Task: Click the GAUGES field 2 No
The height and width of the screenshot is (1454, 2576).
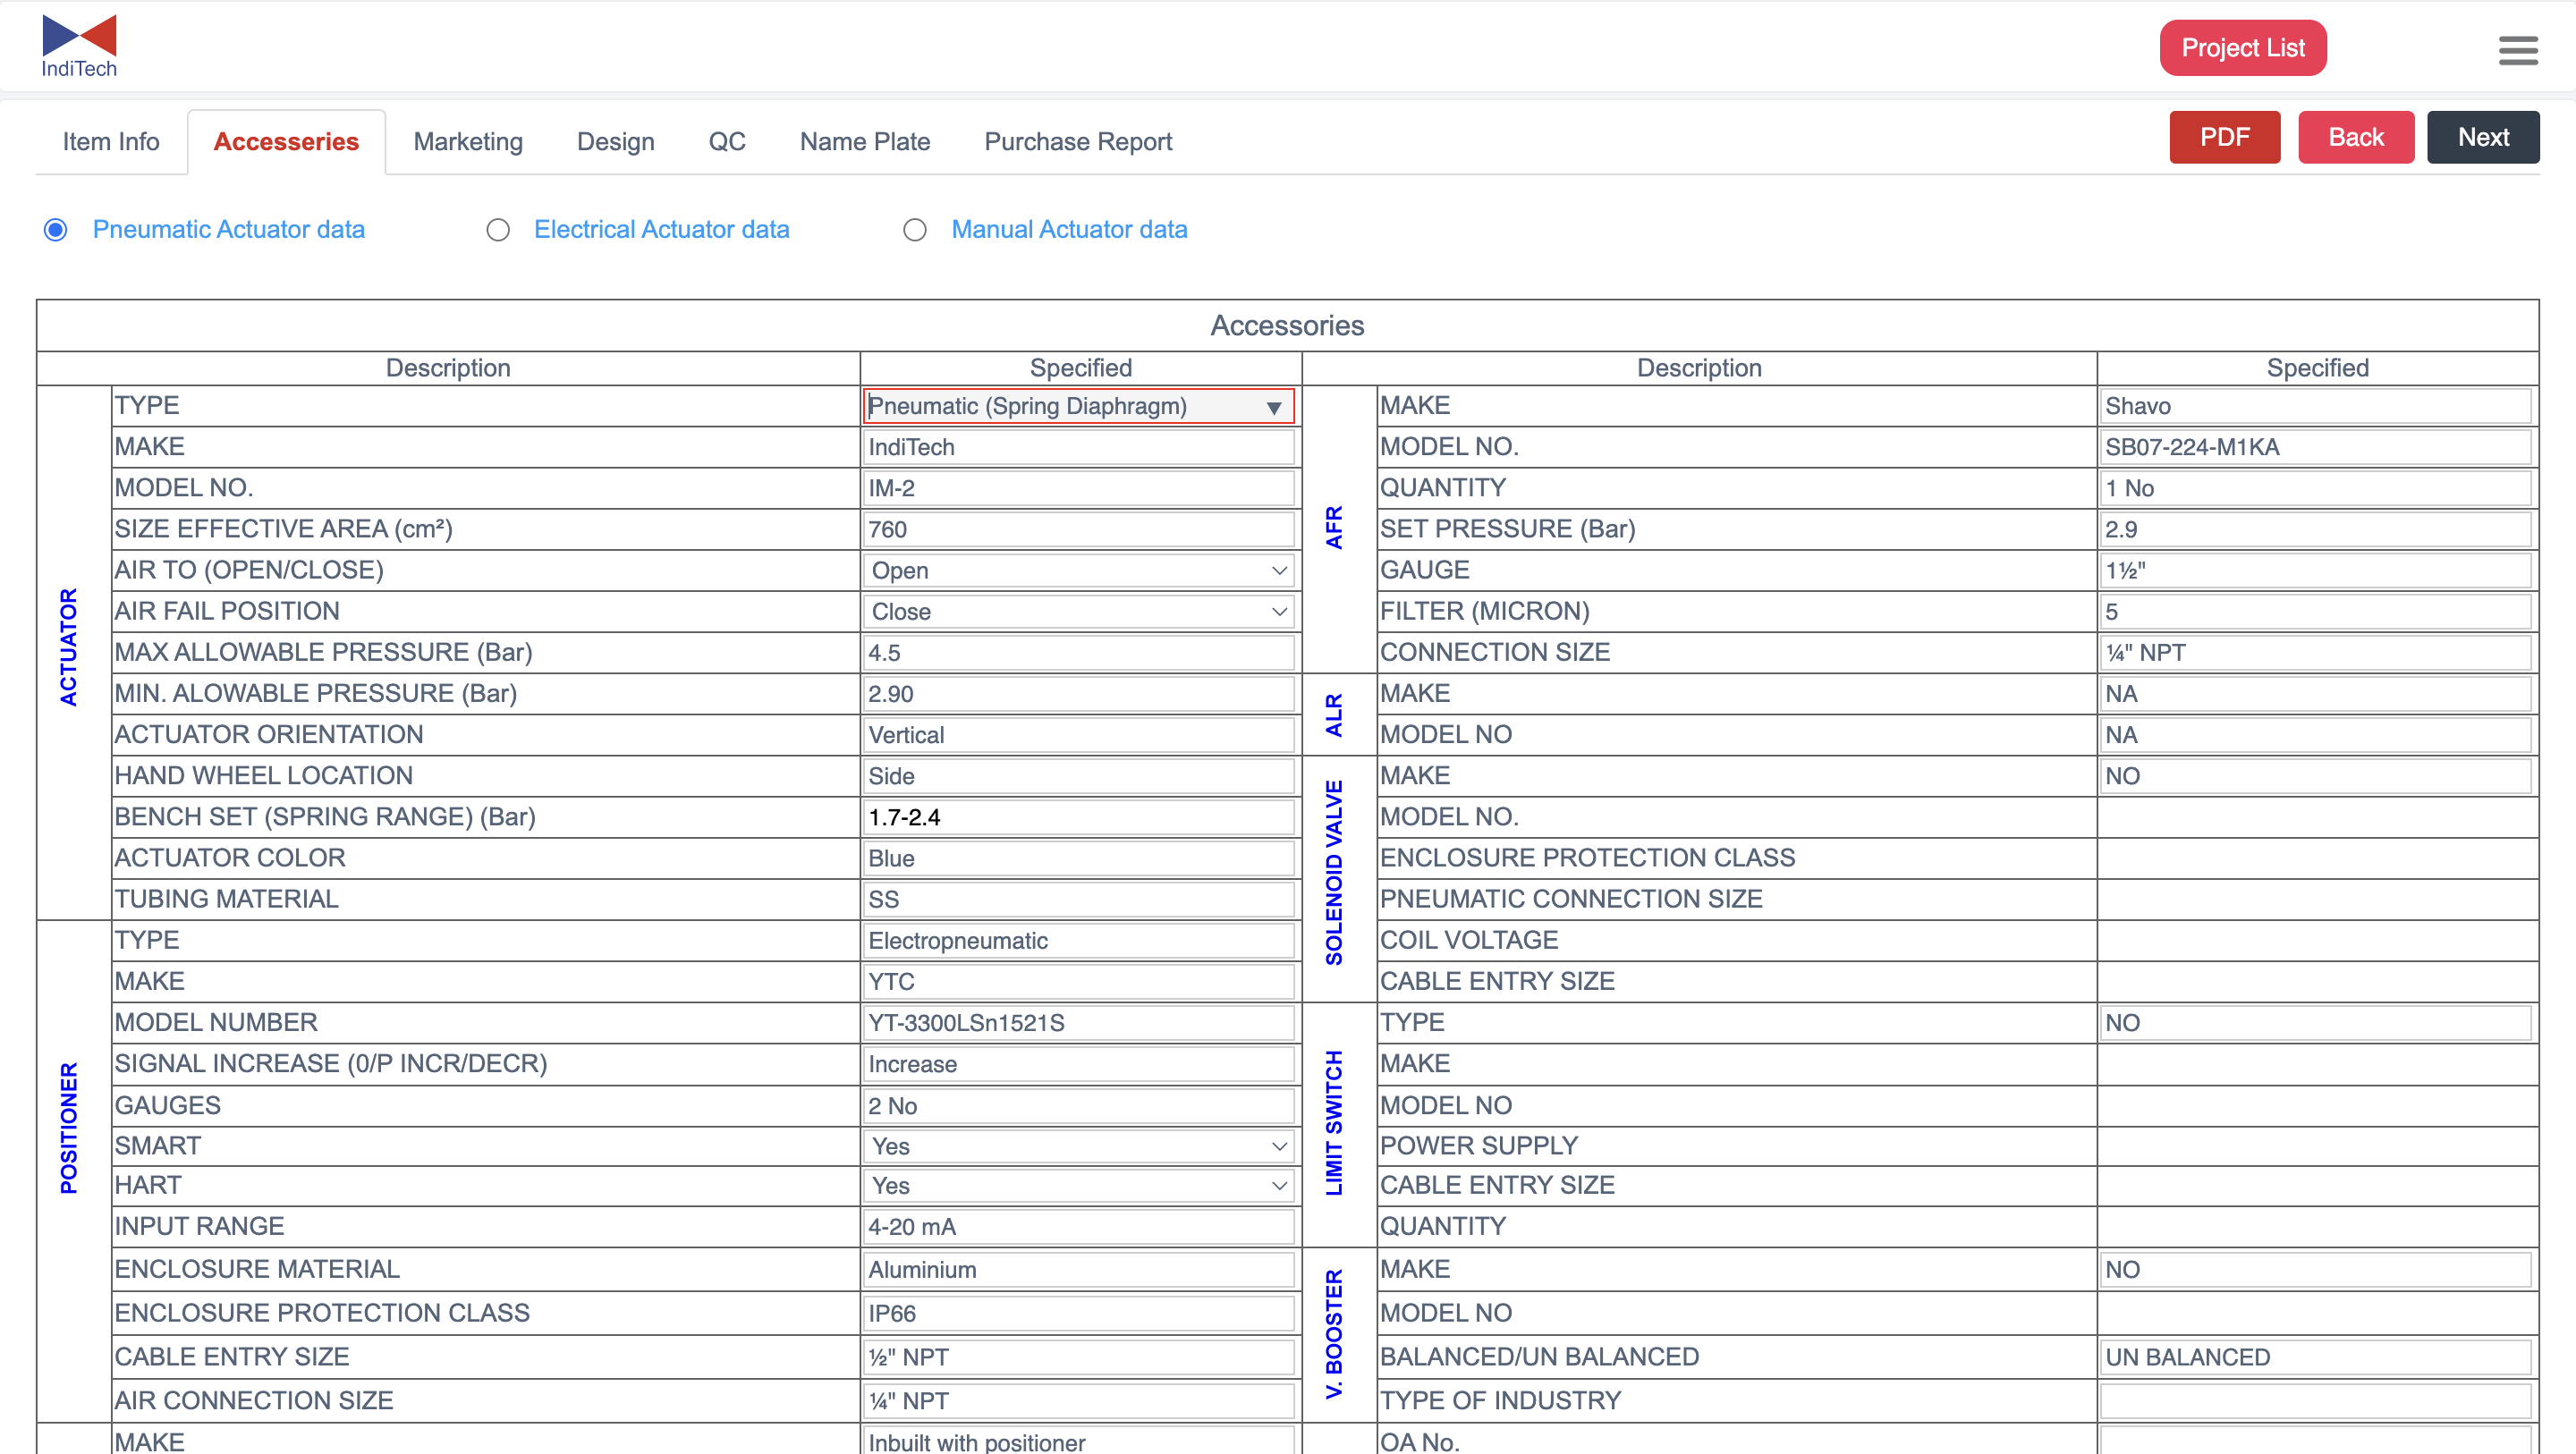Action: [x=1078, y=1106]
